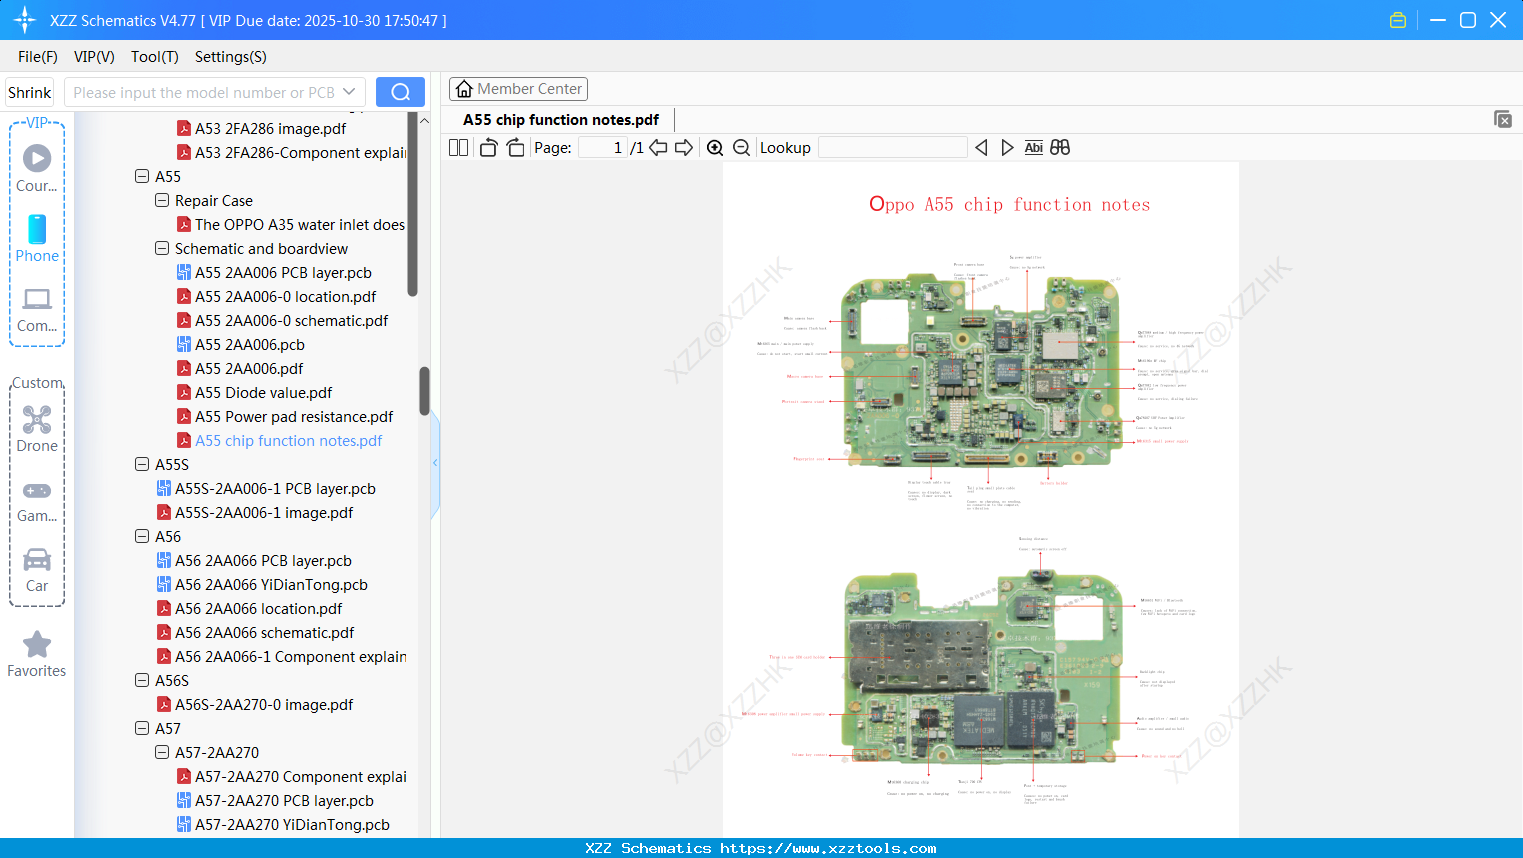This screenshot has width=1523, height=858.
Task: Click the binoculars search icon
Action: coord(1060,147)
